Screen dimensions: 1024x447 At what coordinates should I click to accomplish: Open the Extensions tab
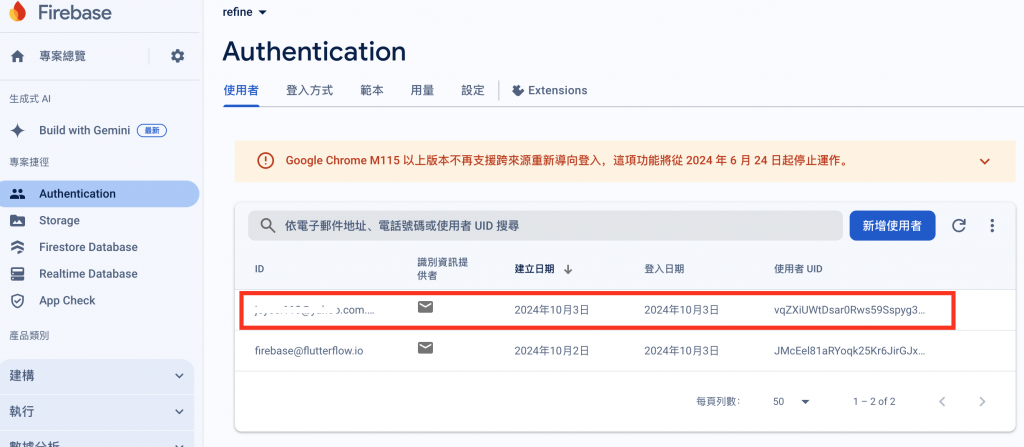tap(549, 91)
